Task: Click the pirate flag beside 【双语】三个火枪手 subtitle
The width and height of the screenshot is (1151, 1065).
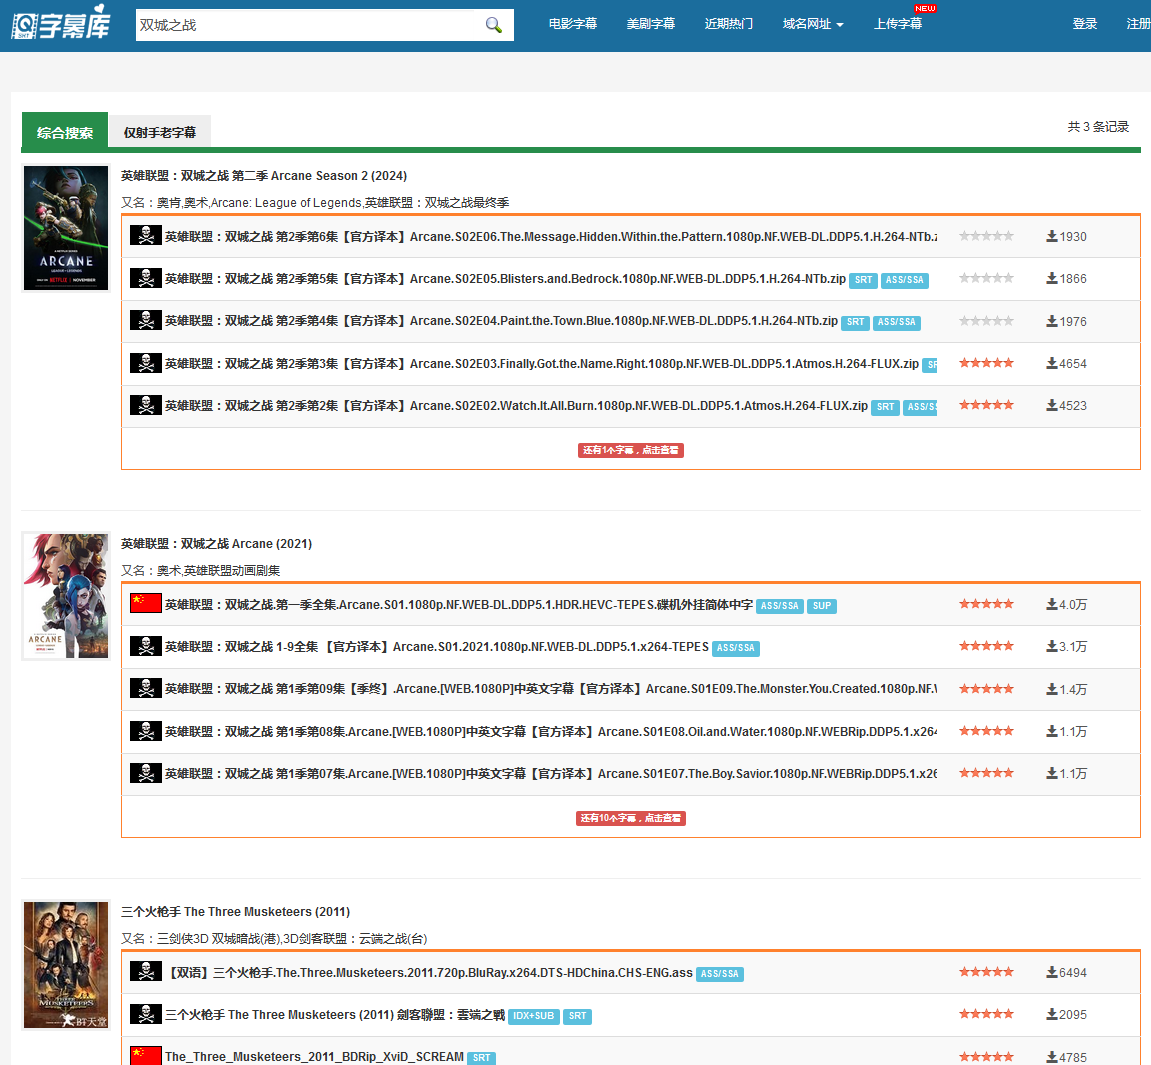Action: tap(146, 972)
